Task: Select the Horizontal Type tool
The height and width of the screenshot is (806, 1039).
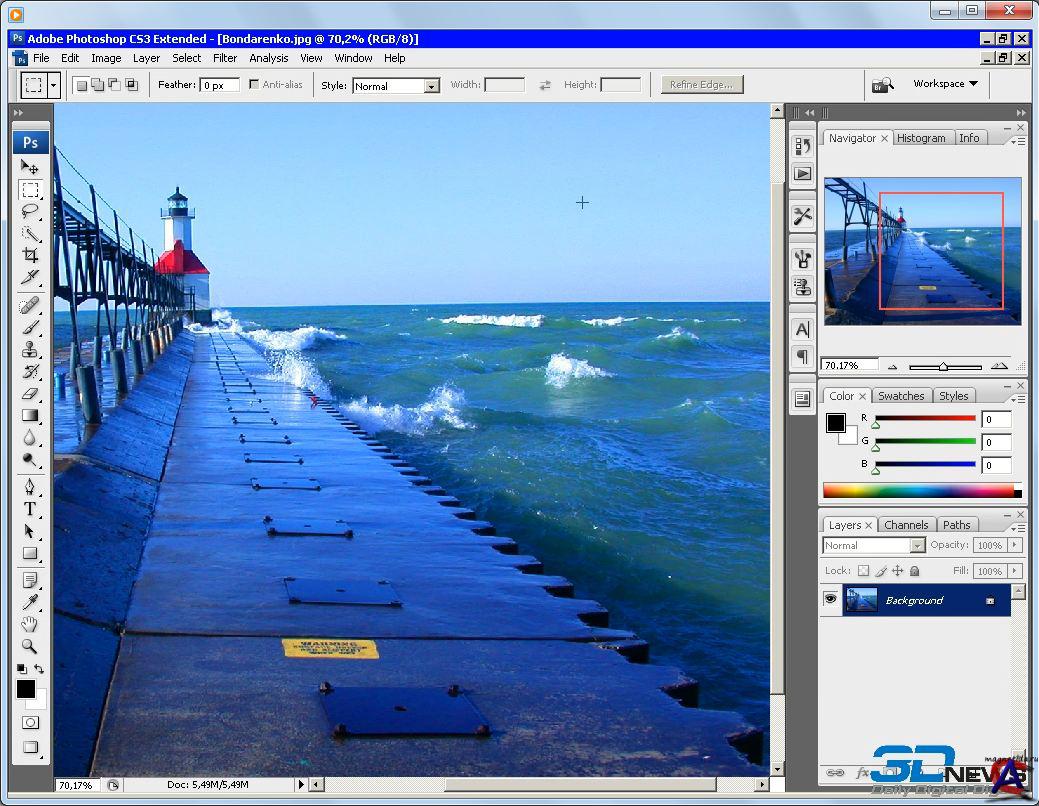Action: click(30, 509)
